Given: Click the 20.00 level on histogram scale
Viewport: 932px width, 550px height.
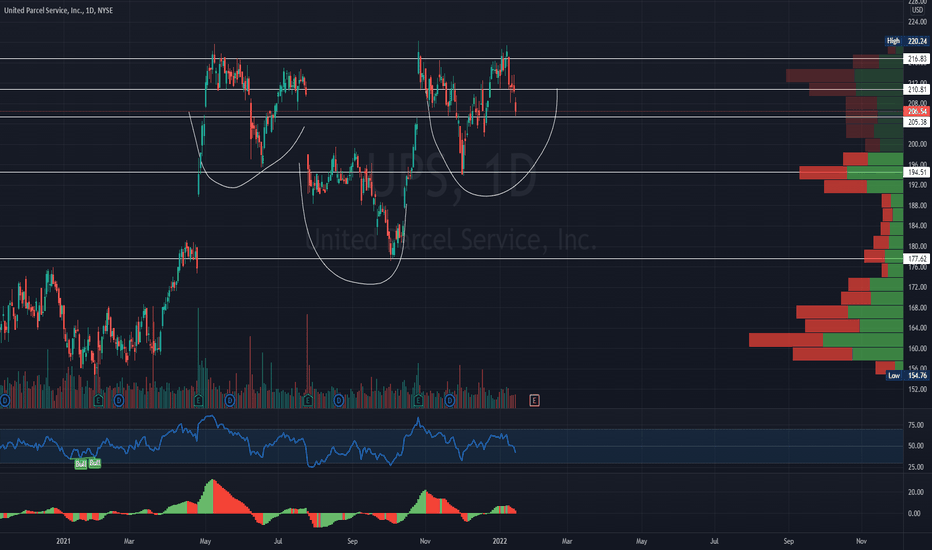Looking at the screenshot, I should 916,492.
